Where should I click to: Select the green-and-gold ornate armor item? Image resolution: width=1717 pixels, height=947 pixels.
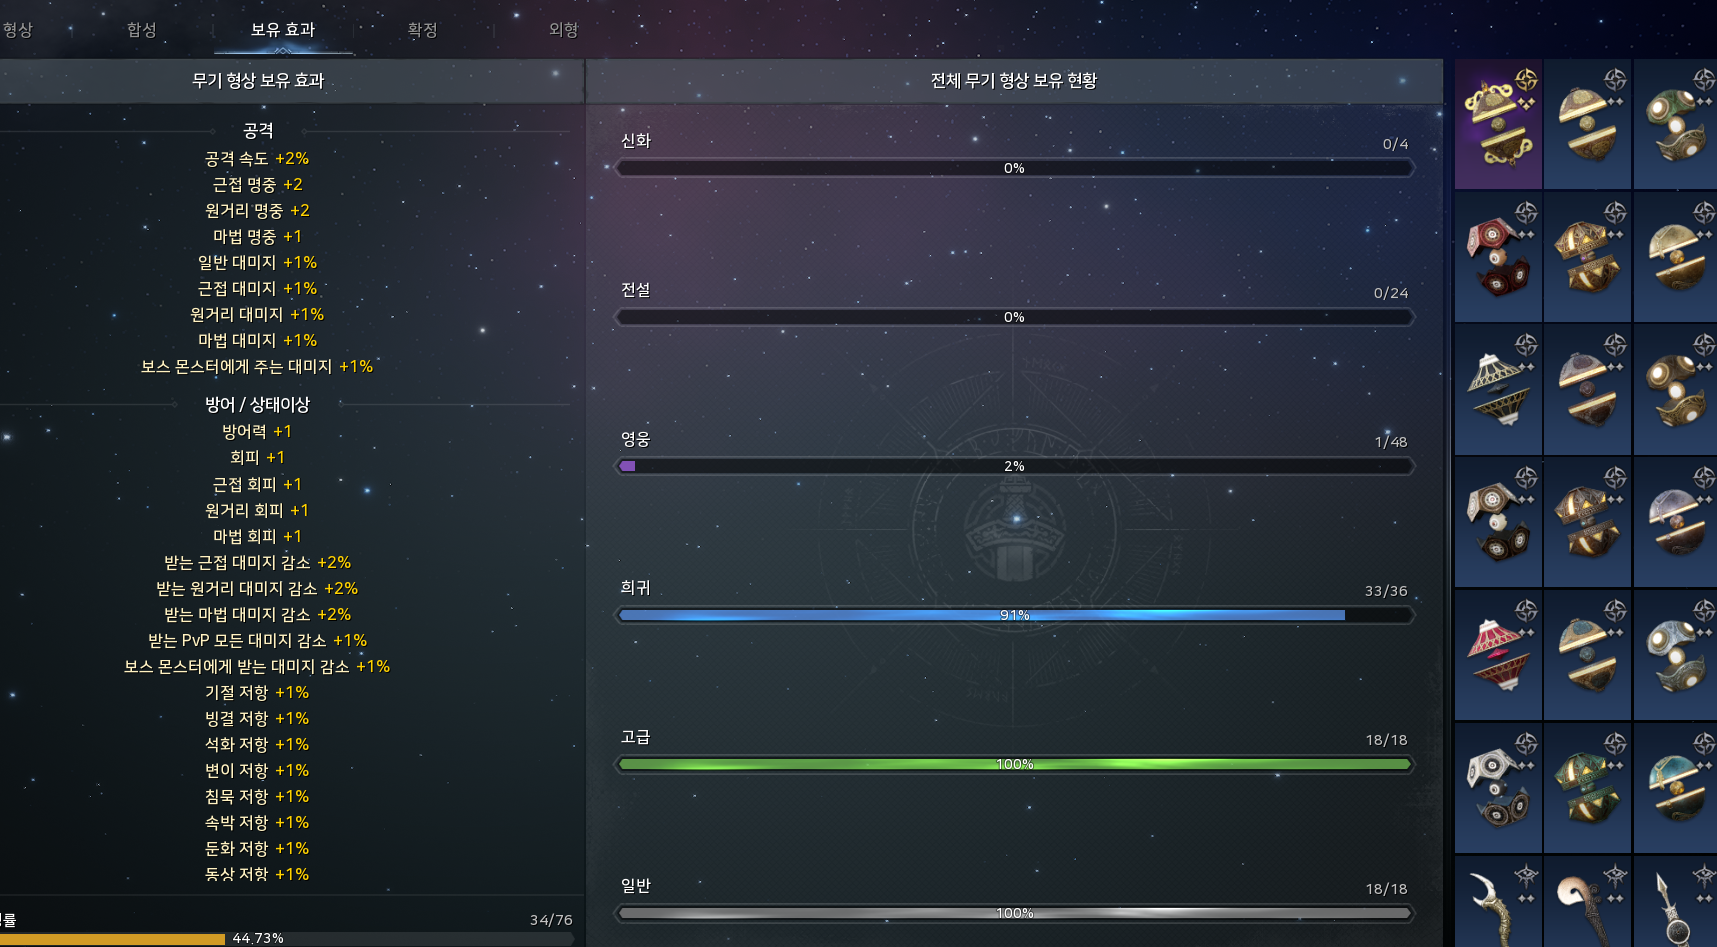(x=1587, y=788)
